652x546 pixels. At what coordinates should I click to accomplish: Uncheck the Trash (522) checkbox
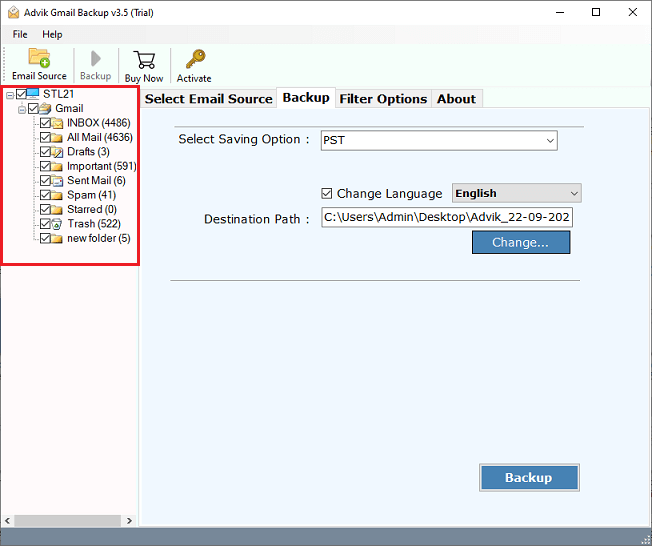tap(45, 224)
